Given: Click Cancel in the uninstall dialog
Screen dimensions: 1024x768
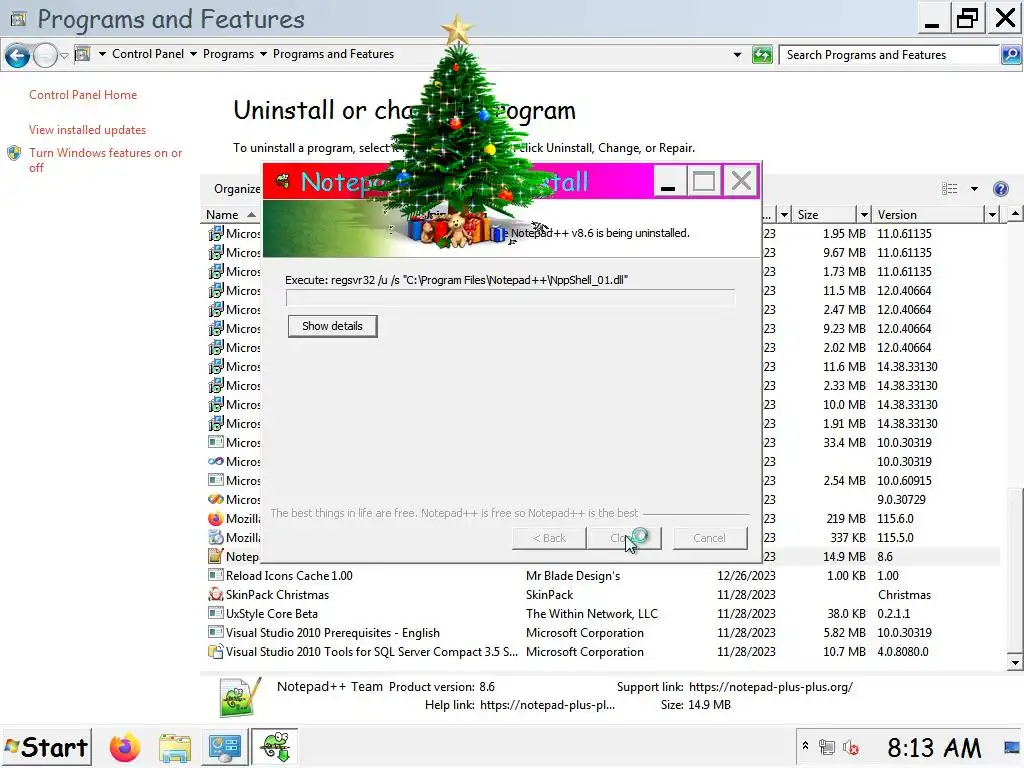Looking at the screenshot, I should coord(709,538).
